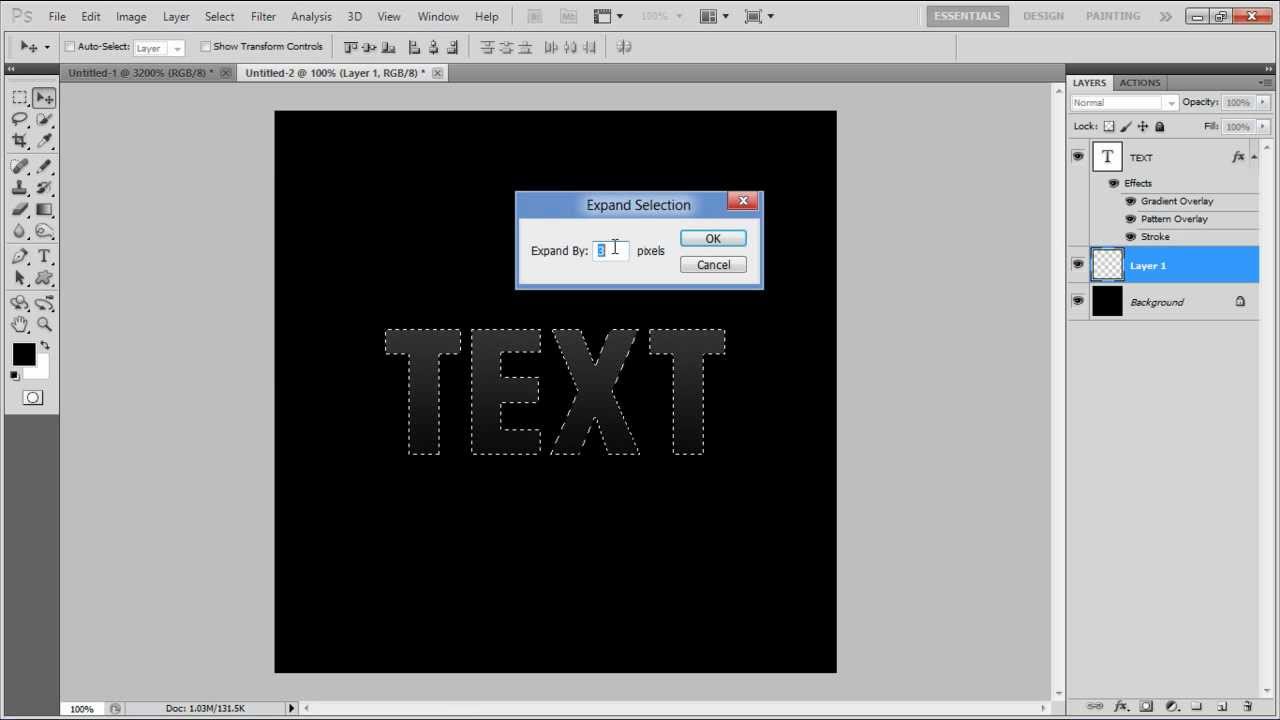Click the foreground color swatch
1280x720 pixels.
(23, 354)
